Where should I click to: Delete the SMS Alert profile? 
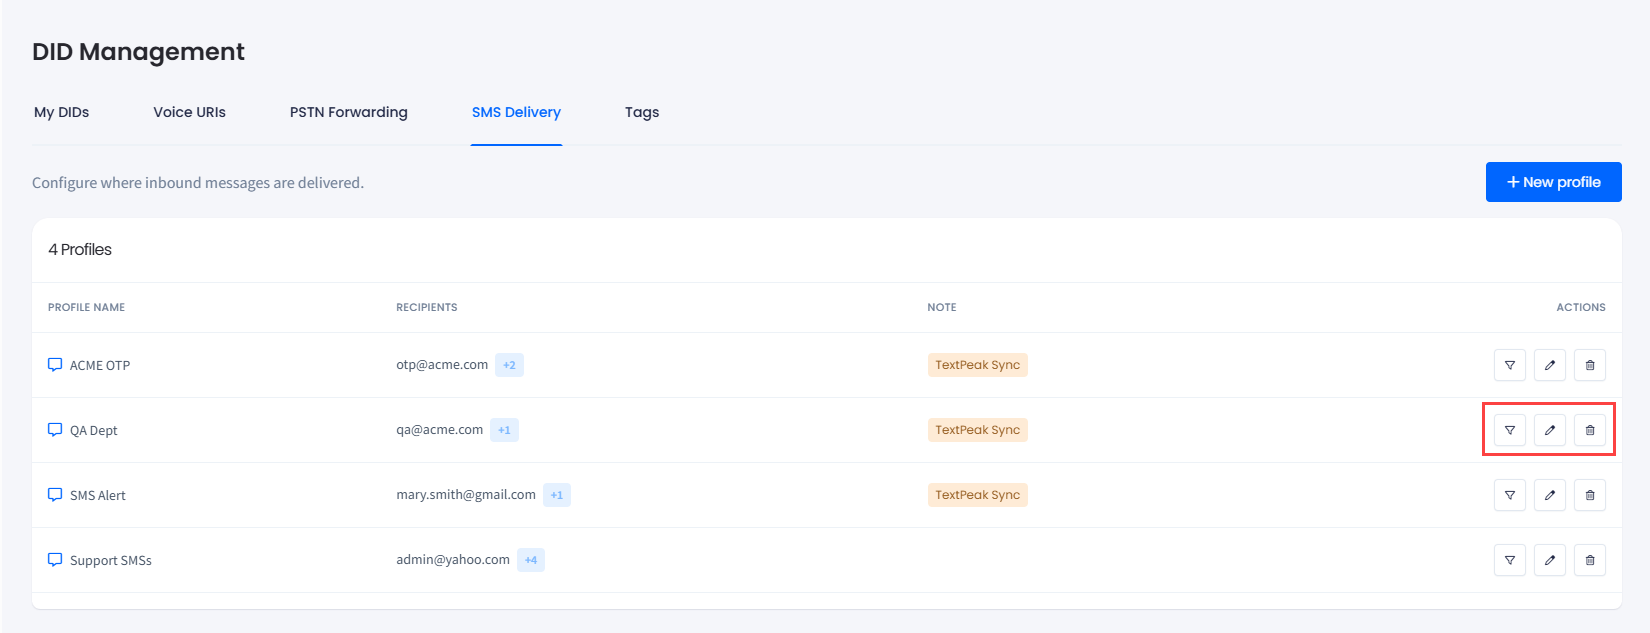pos(1590,495)
